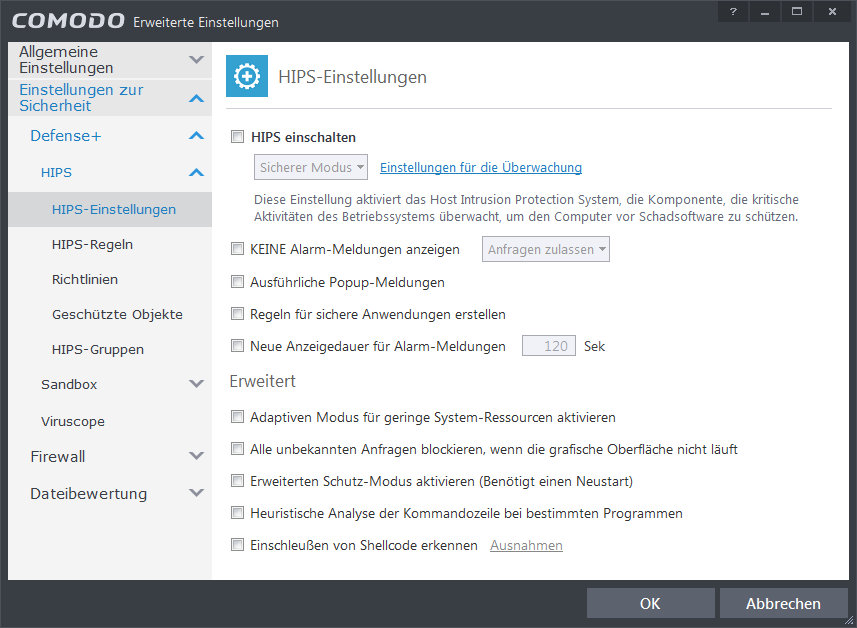Open the Anfragen zulassen dropdown
The image size is (857, 628).
[x=546, y=250]
